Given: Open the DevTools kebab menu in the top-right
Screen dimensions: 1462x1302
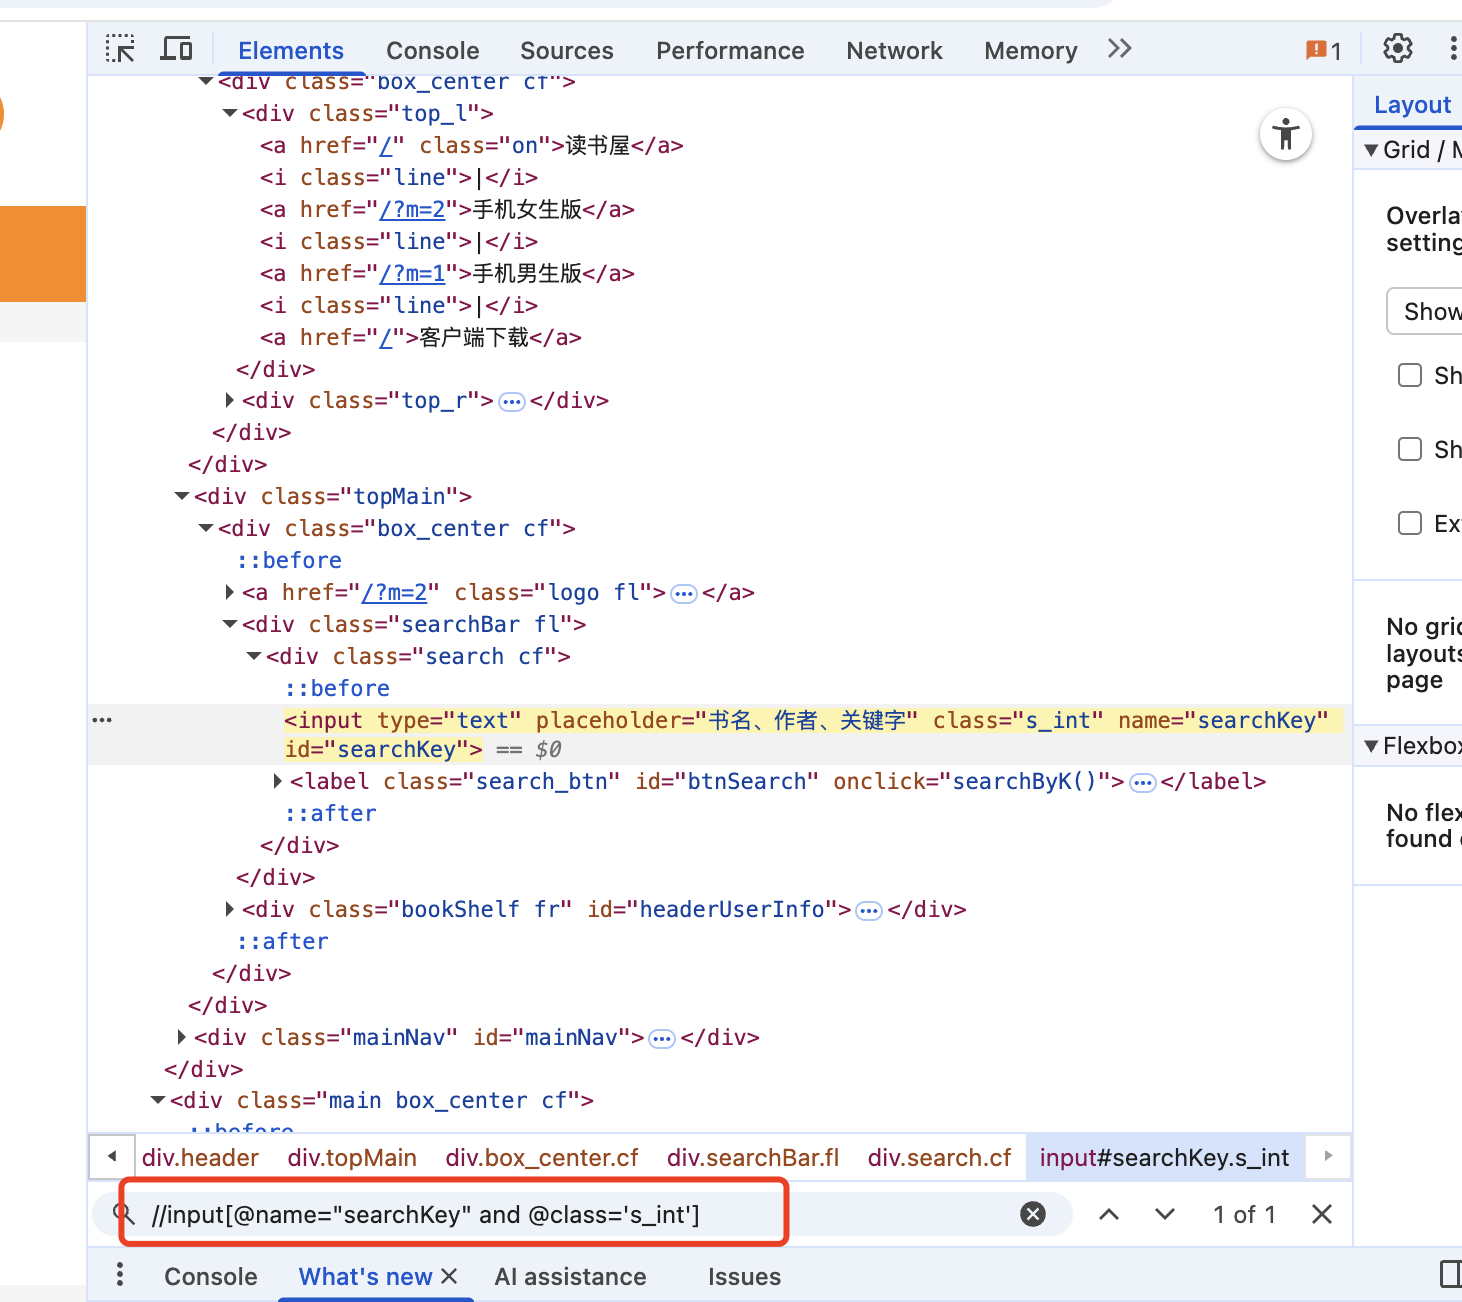Looking at the screenshot, I should [x=1452, y=49].
